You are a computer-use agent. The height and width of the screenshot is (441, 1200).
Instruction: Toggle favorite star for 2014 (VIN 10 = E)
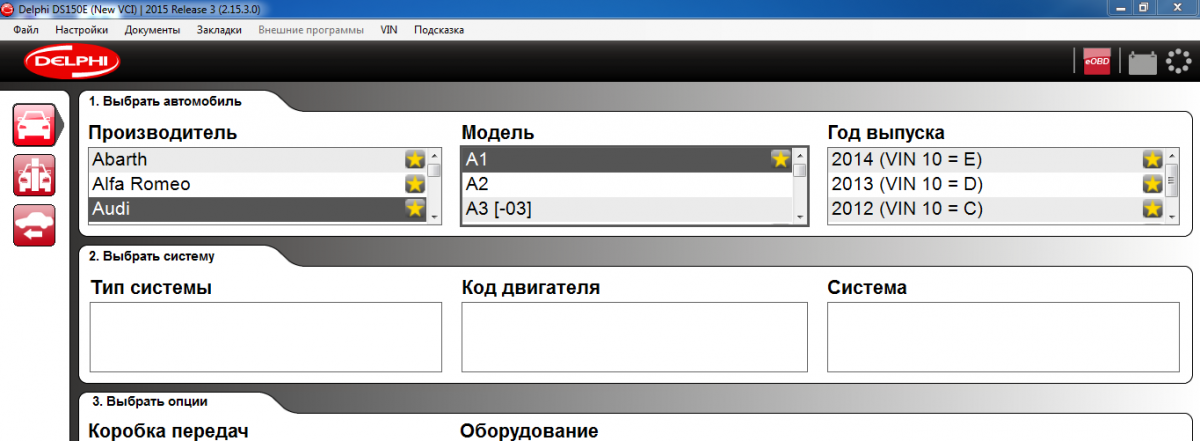[1153, 159]
